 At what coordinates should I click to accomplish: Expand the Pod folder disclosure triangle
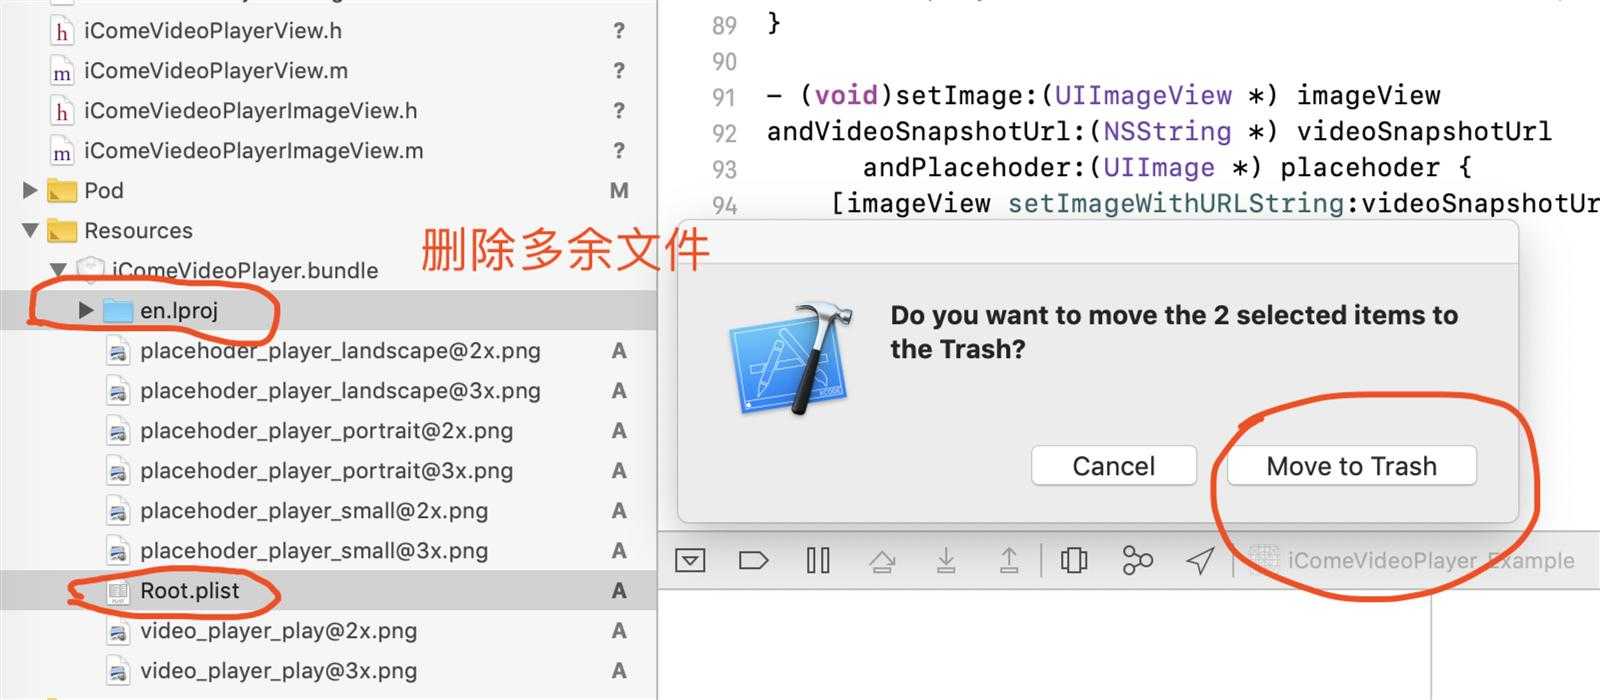tap(30, 190)
